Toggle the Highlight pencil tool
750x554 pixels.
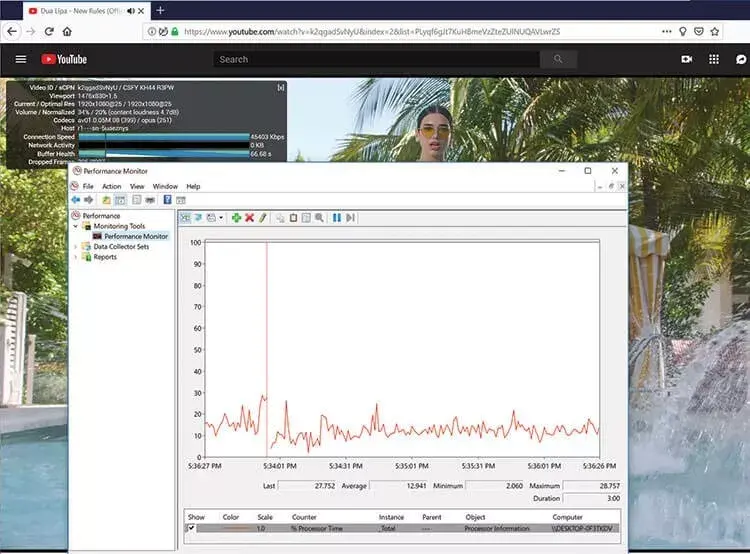[x=263, y=218]
